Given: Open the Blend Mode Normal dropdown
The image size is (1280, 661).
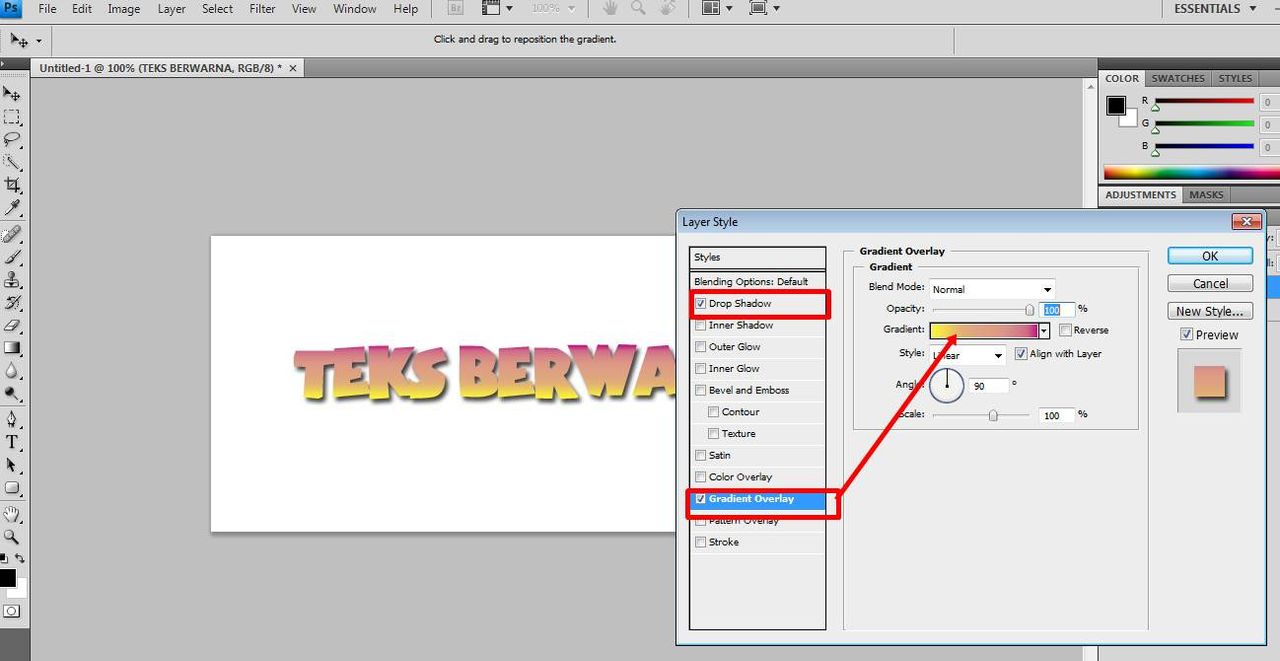Looking at the screenshot, I should pyautogui.click(x=992, y=289).
